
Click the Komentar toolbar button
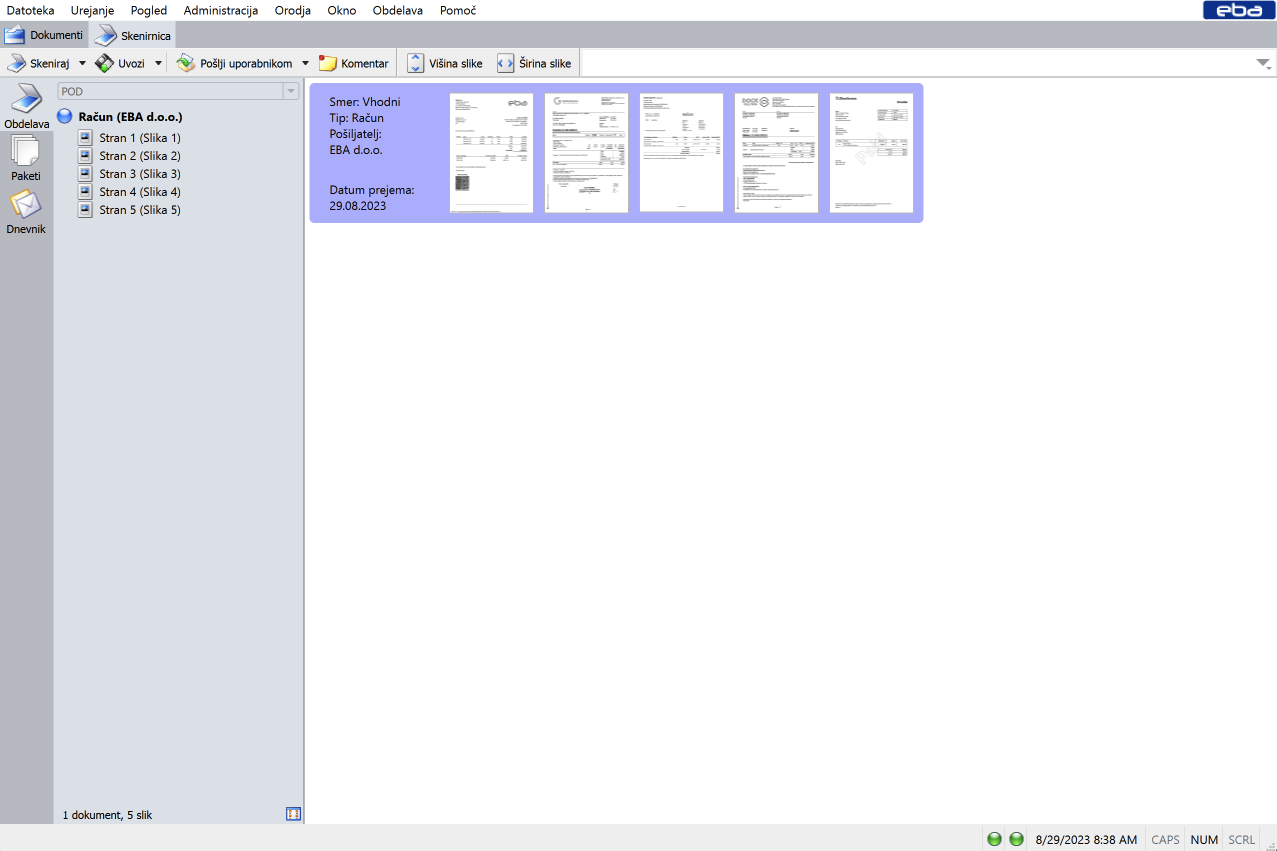pyautogui.click(x=354, y=63)
